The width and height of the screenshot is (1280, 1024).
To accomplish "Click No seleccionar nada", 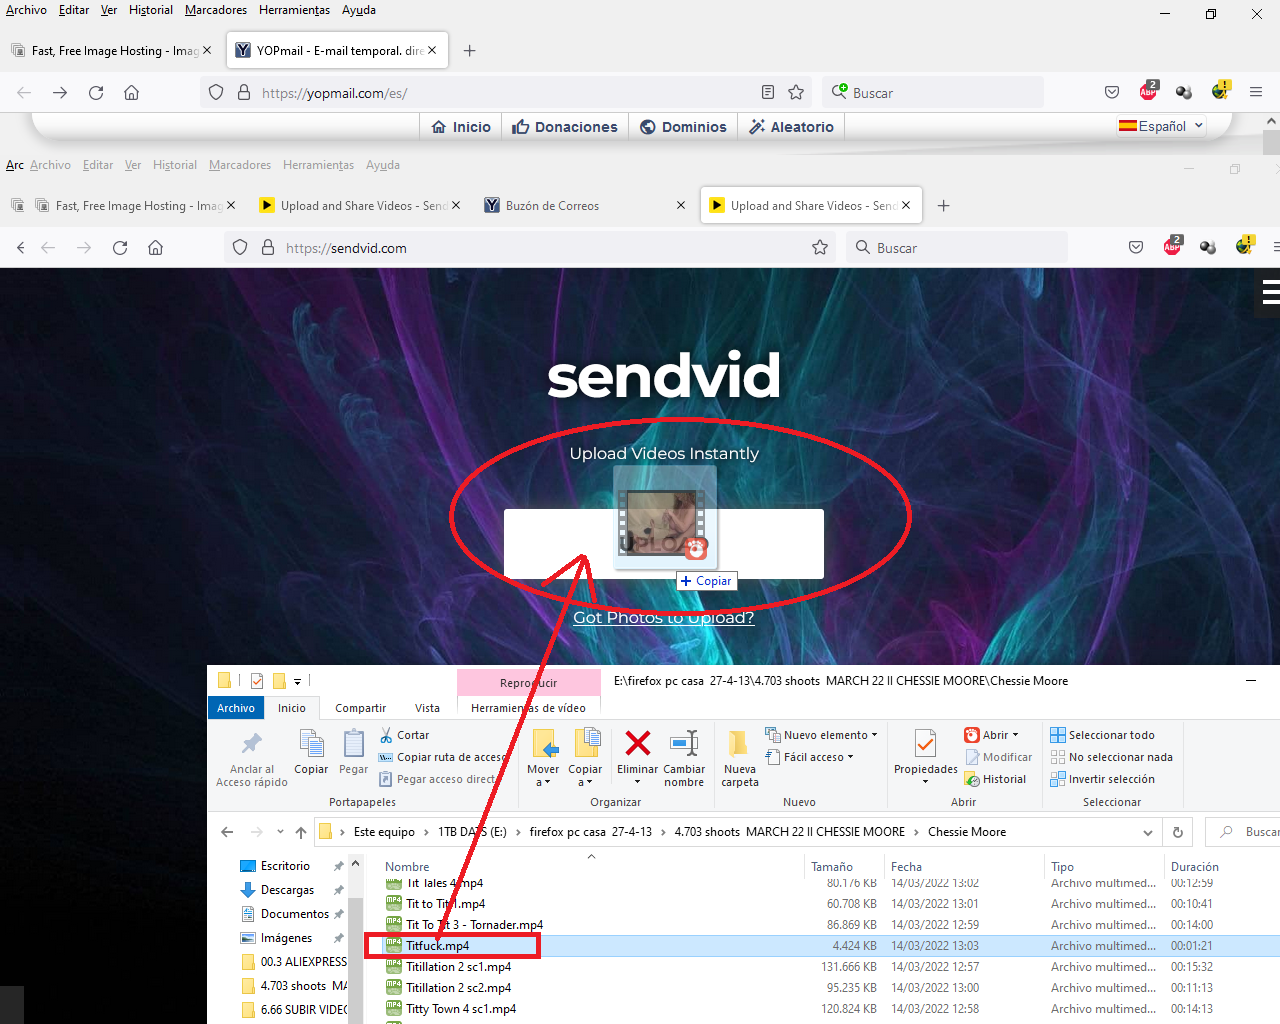I will click(x=1111, y=757).
